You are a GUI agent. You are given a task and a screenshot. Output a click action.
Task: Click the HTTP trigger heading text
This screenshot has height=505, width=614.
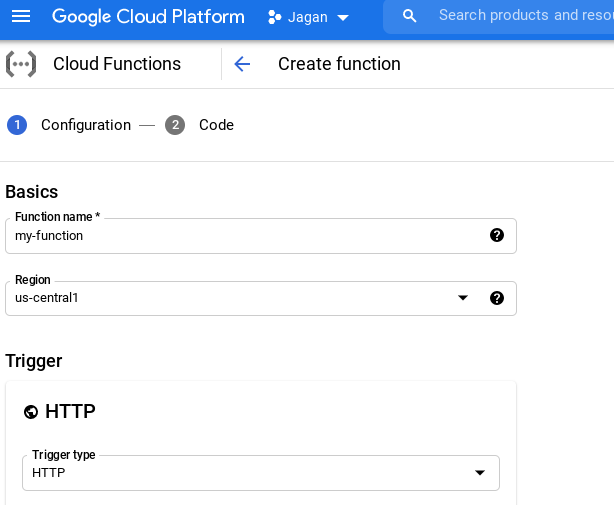click(70, 411)
